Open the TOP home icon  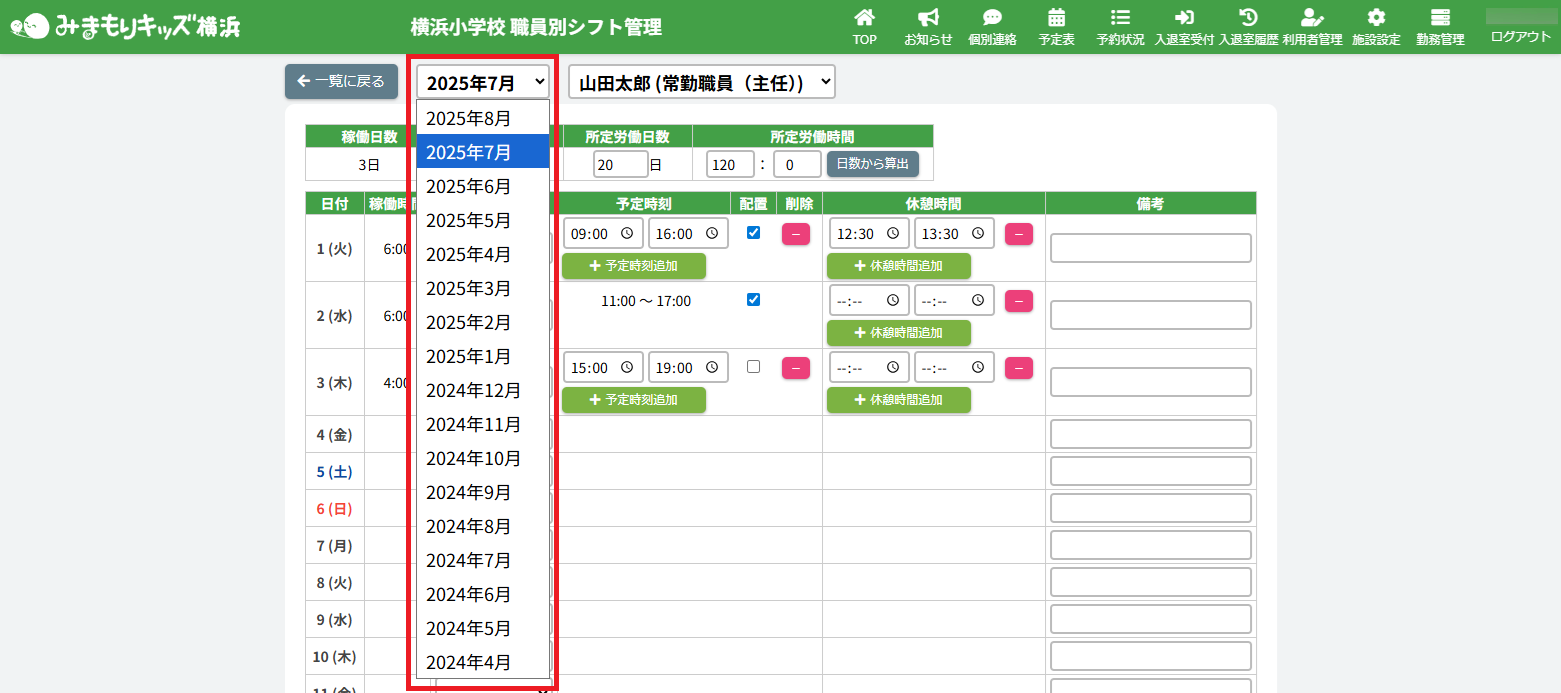click(864, 18)
